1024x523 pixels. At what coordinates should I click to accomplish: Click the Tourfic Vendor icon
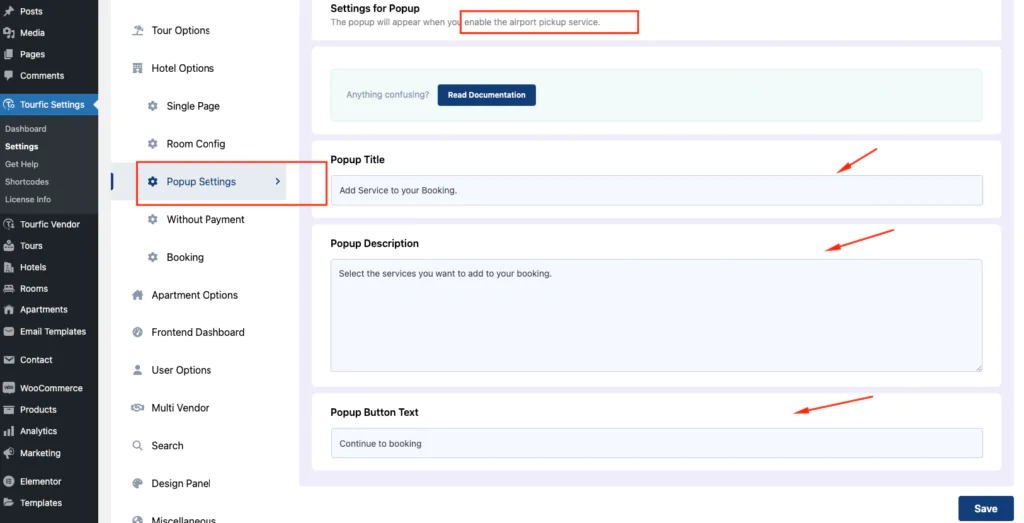click(8, 224)
